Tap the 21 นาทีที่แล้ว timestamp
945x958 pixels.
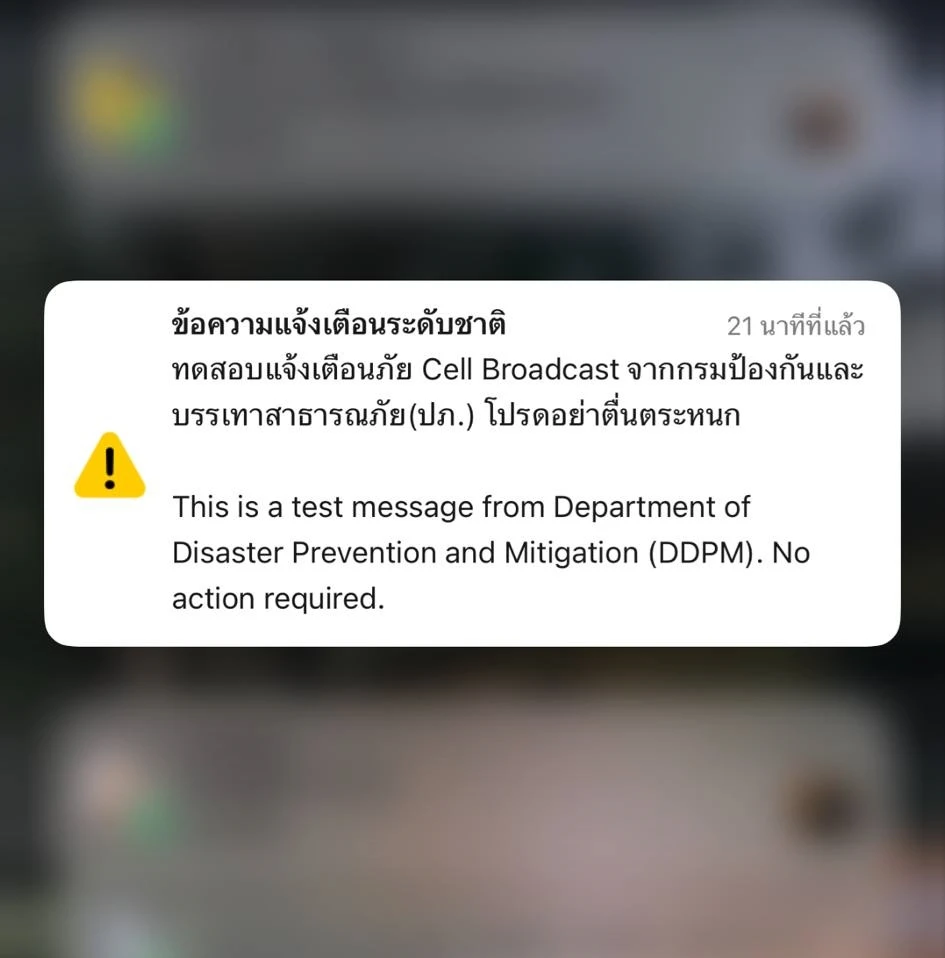[796, 326]
